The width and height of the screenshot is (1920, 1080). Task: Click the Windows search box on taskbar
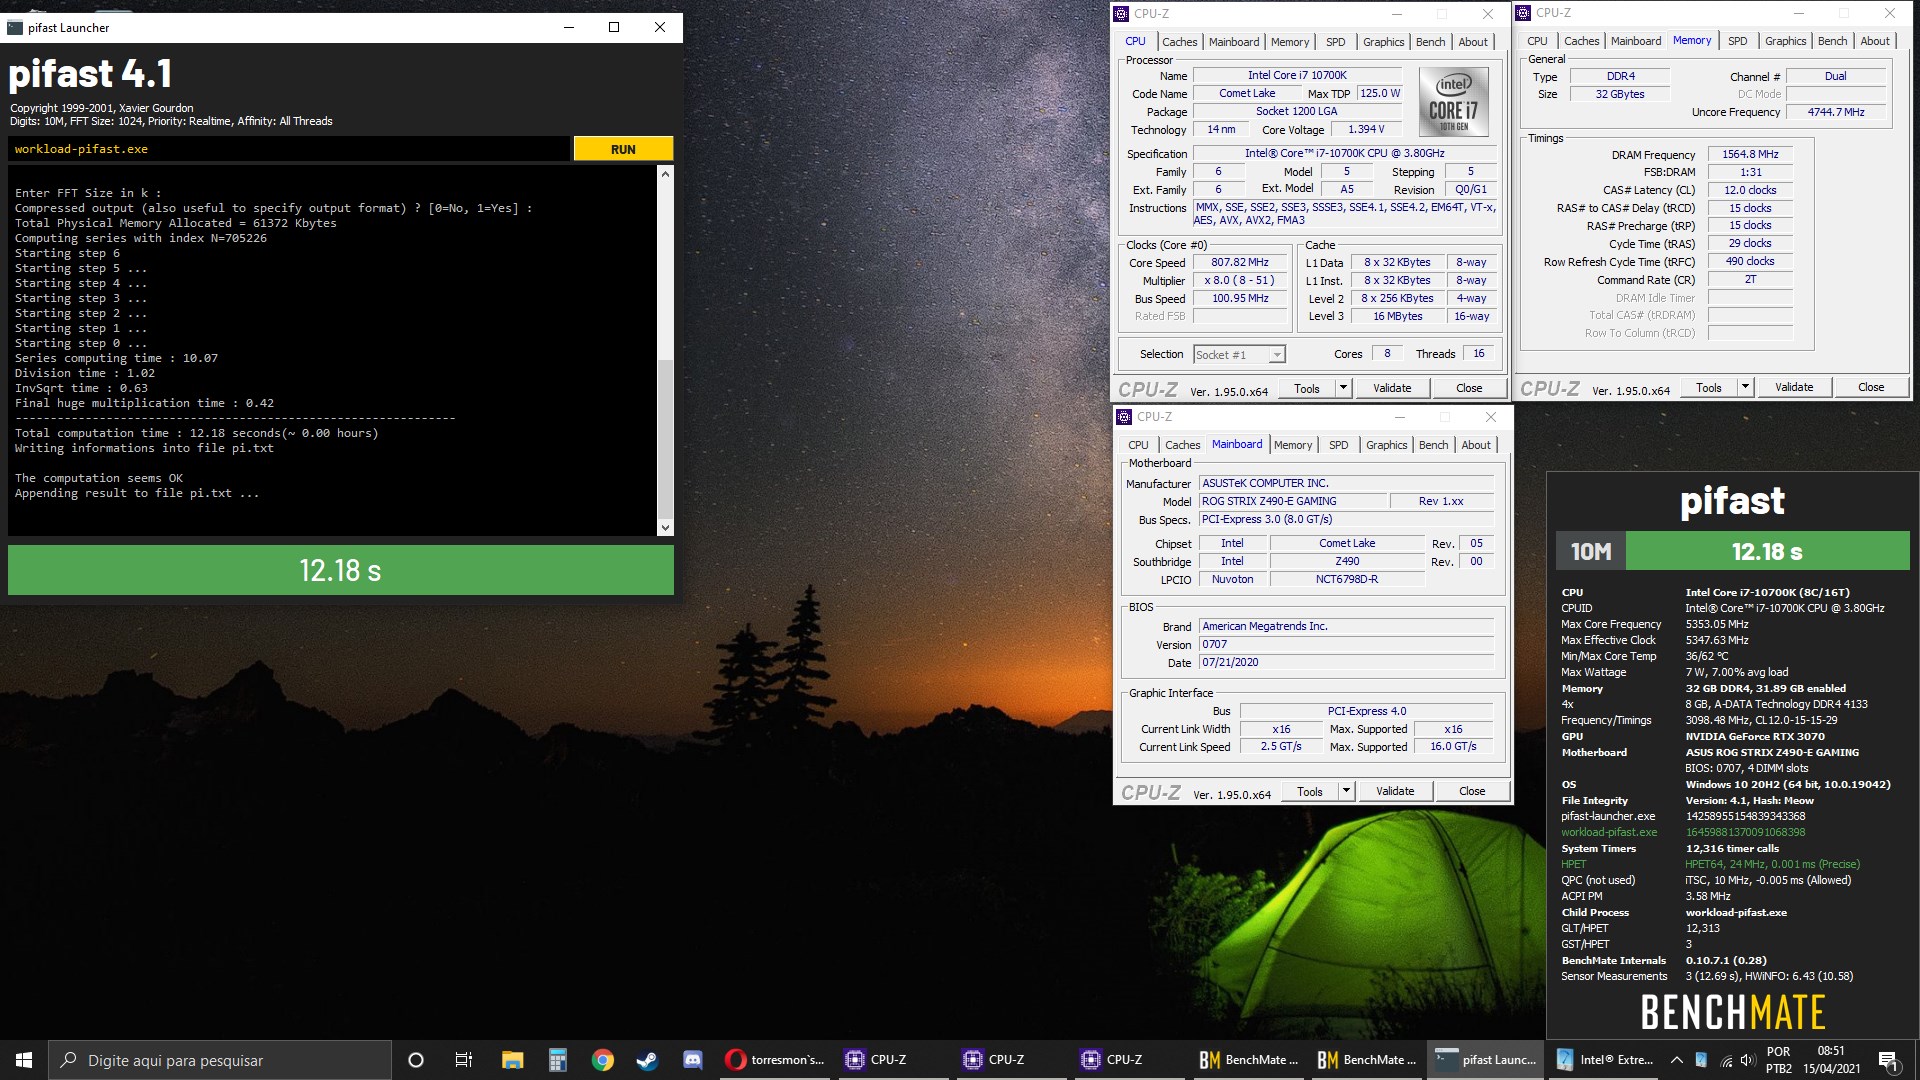click(220, 1060)
